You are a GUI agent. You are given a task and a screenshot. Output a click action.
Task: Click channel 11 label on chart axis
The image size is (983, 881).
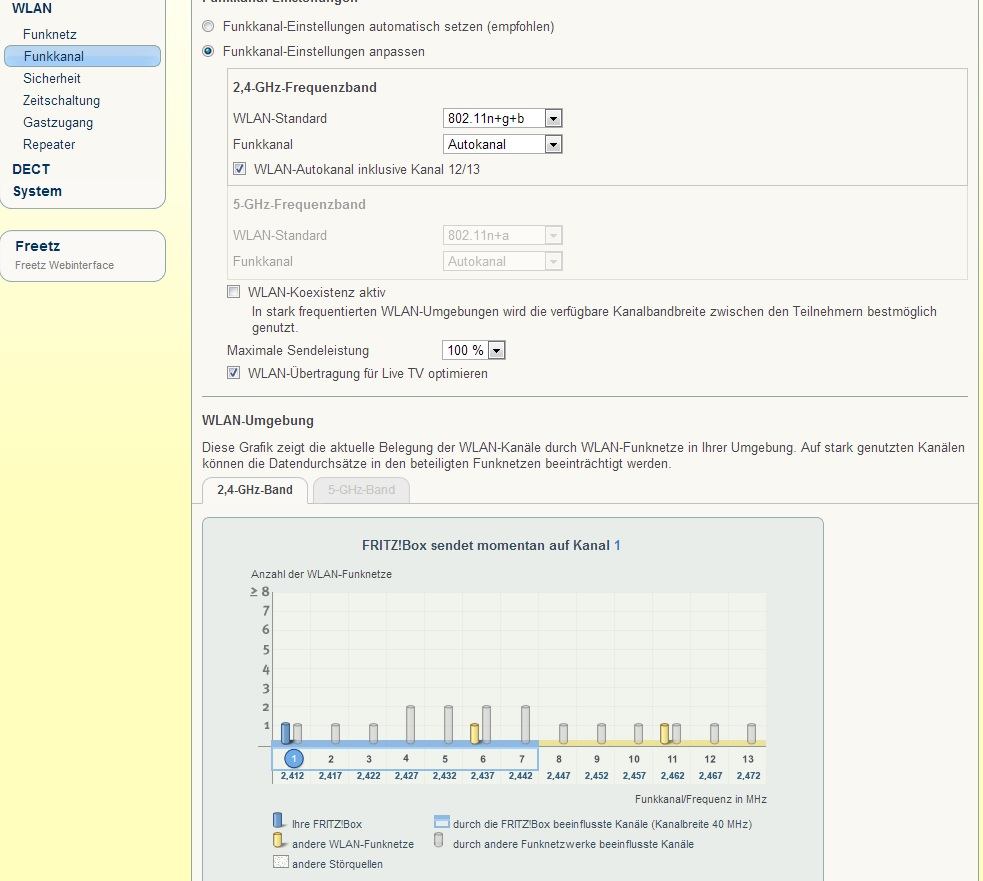pos(672,759)
